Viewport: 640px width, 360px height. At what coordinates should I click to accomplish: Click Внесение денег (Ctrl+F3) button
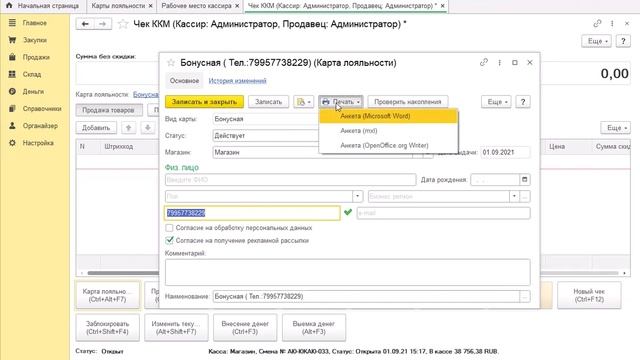pos(245,327)
